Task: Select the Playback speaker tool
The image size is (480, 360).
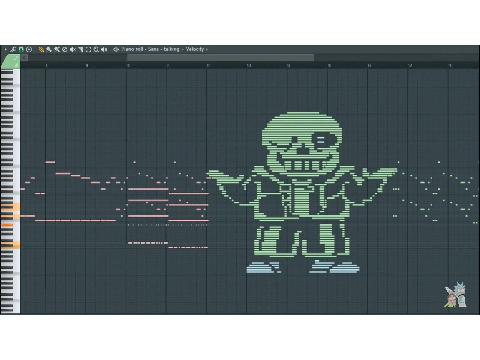Action: 104,49
